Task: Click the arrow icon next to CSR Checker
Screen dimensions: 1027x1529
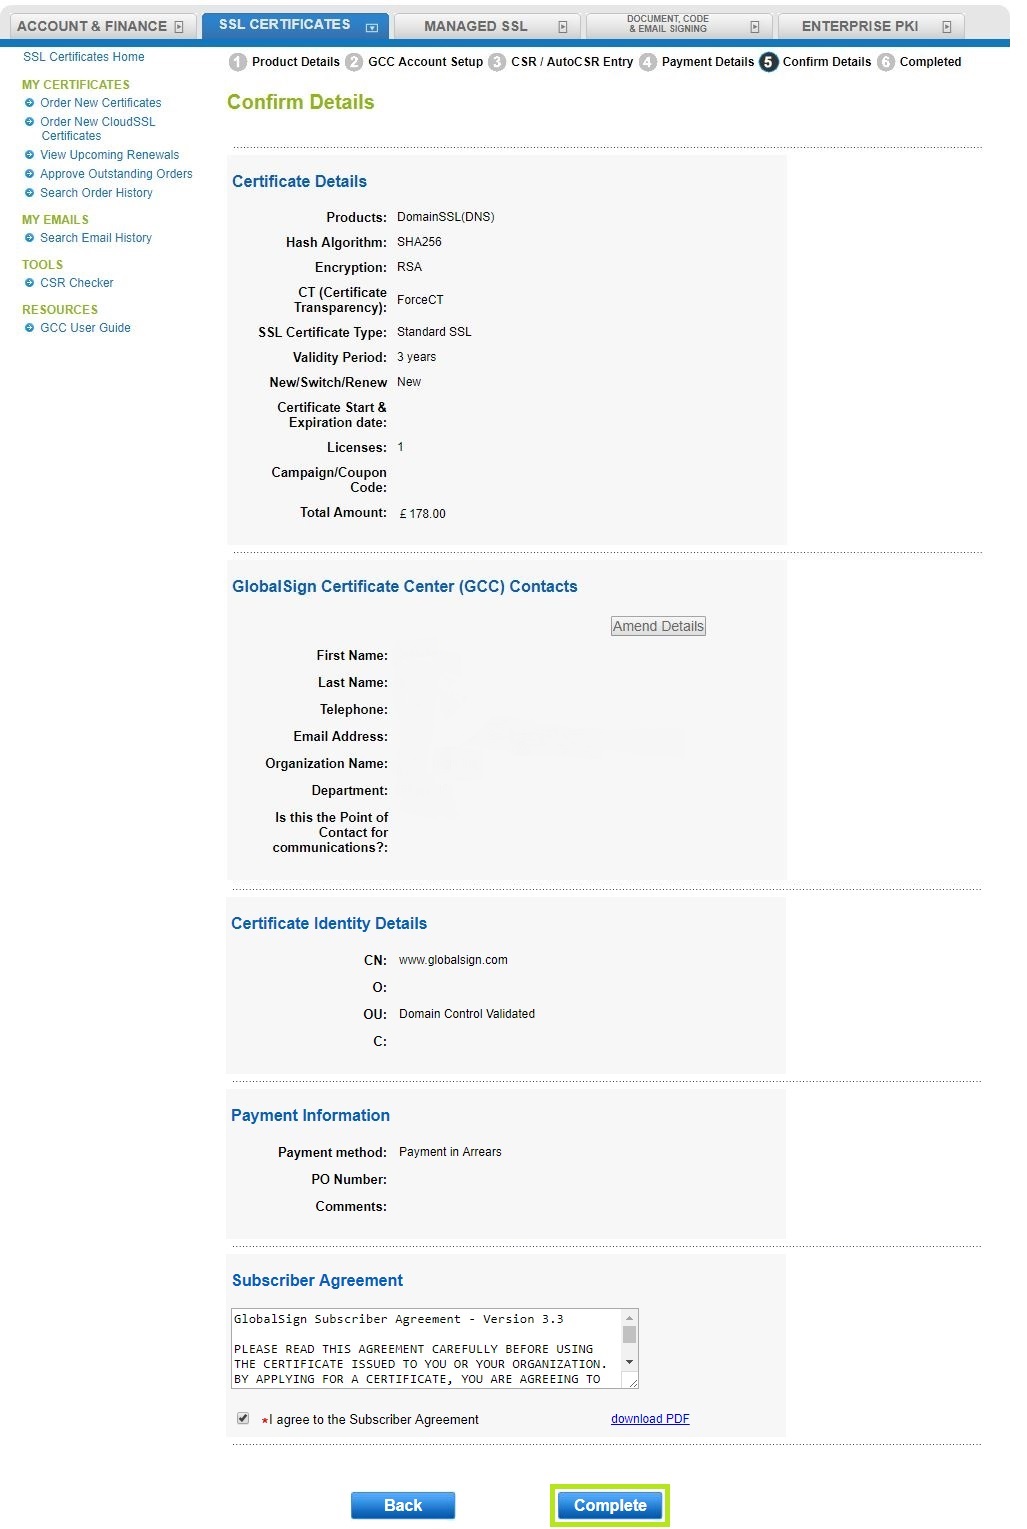Action: coord(30,283)
